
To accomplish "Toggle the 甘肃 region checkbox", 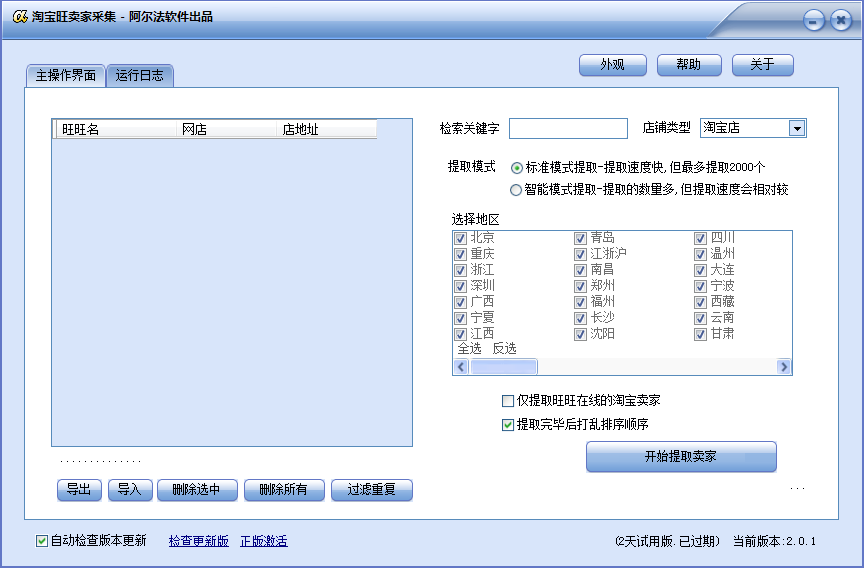I will (700, 334).
